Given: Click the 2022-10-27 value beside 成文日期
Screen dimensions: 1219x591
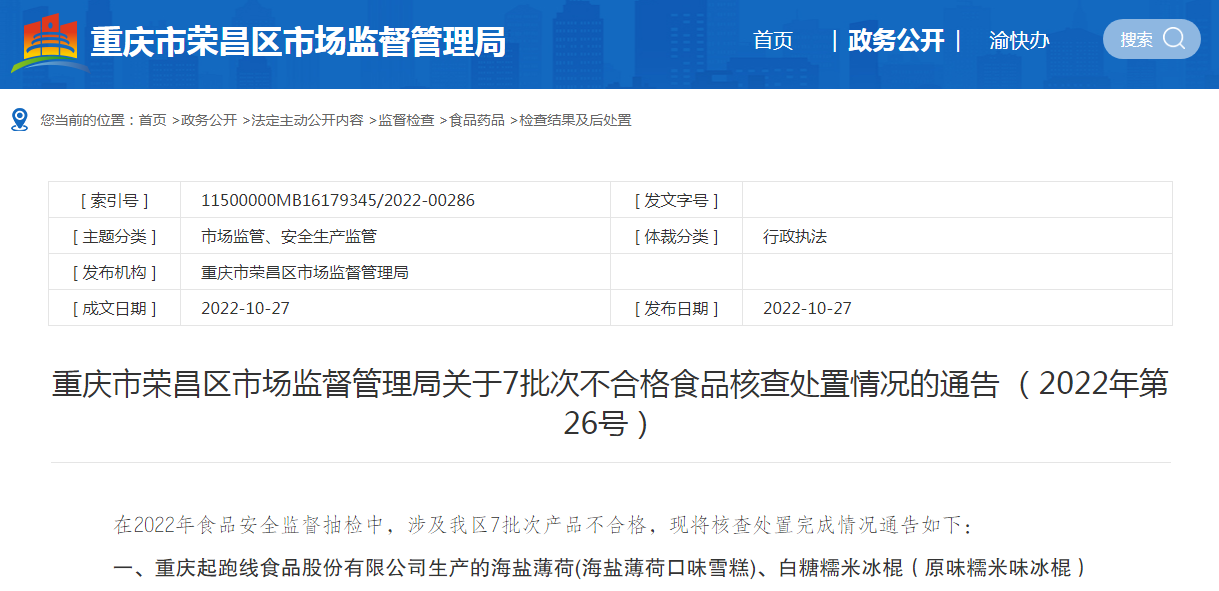Looking at the screenshot, I should tap(245, 308).
